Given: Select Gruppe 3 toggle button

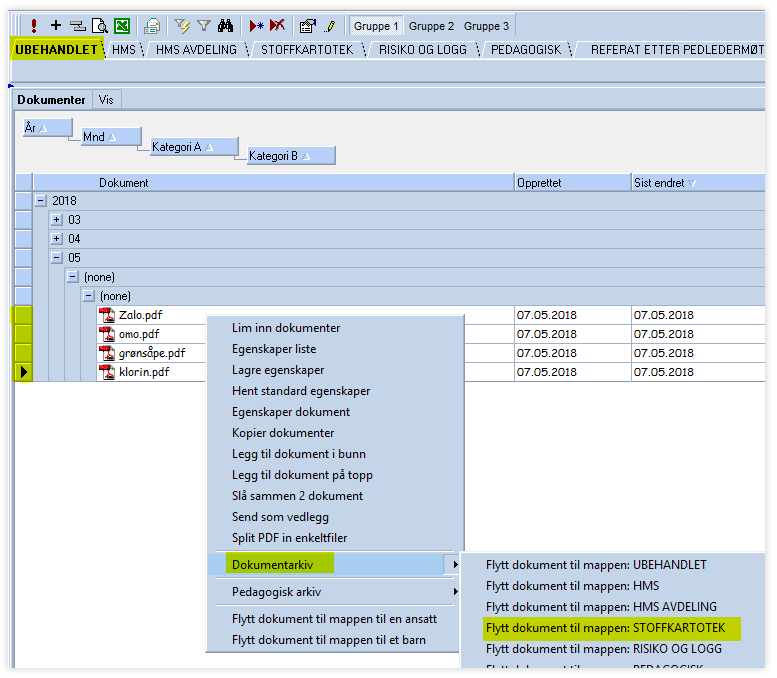Looking at the screenshot, I should point(486,26).
